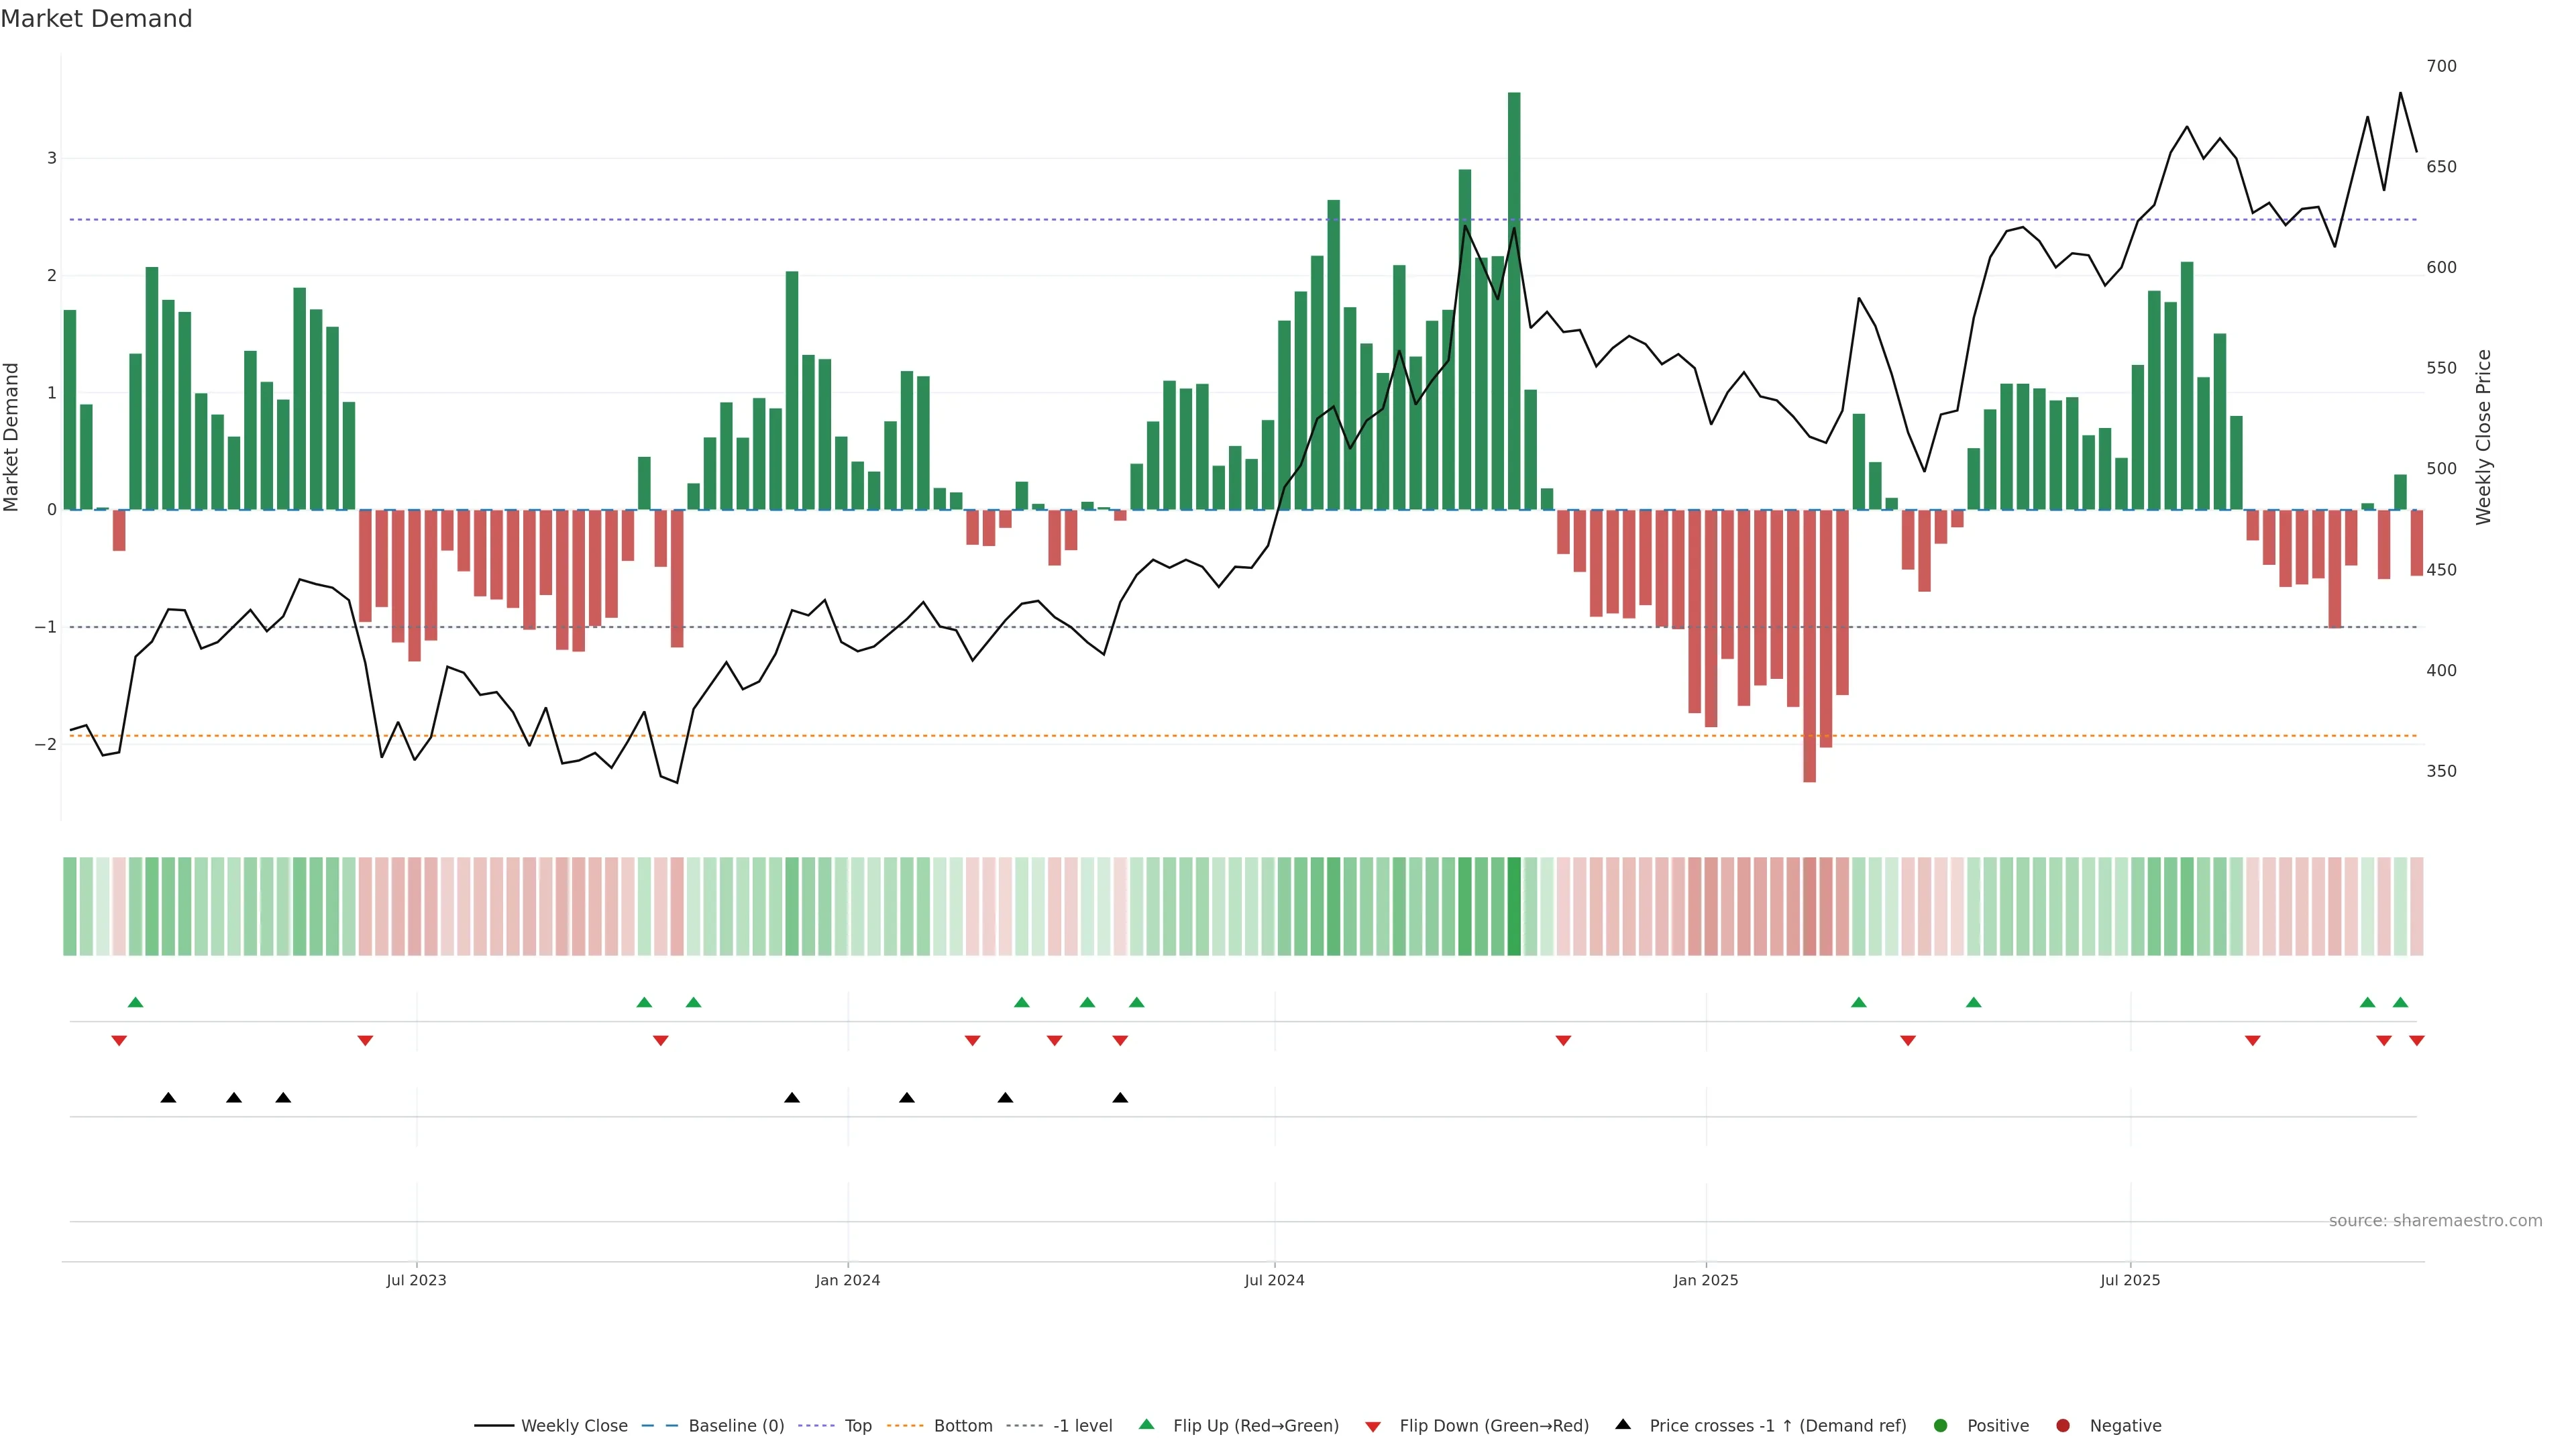This screenshot has width=2576, height=1449.
Task: Click the red Flip Down legend triangle
Action: click(x=1373, y=1427)
